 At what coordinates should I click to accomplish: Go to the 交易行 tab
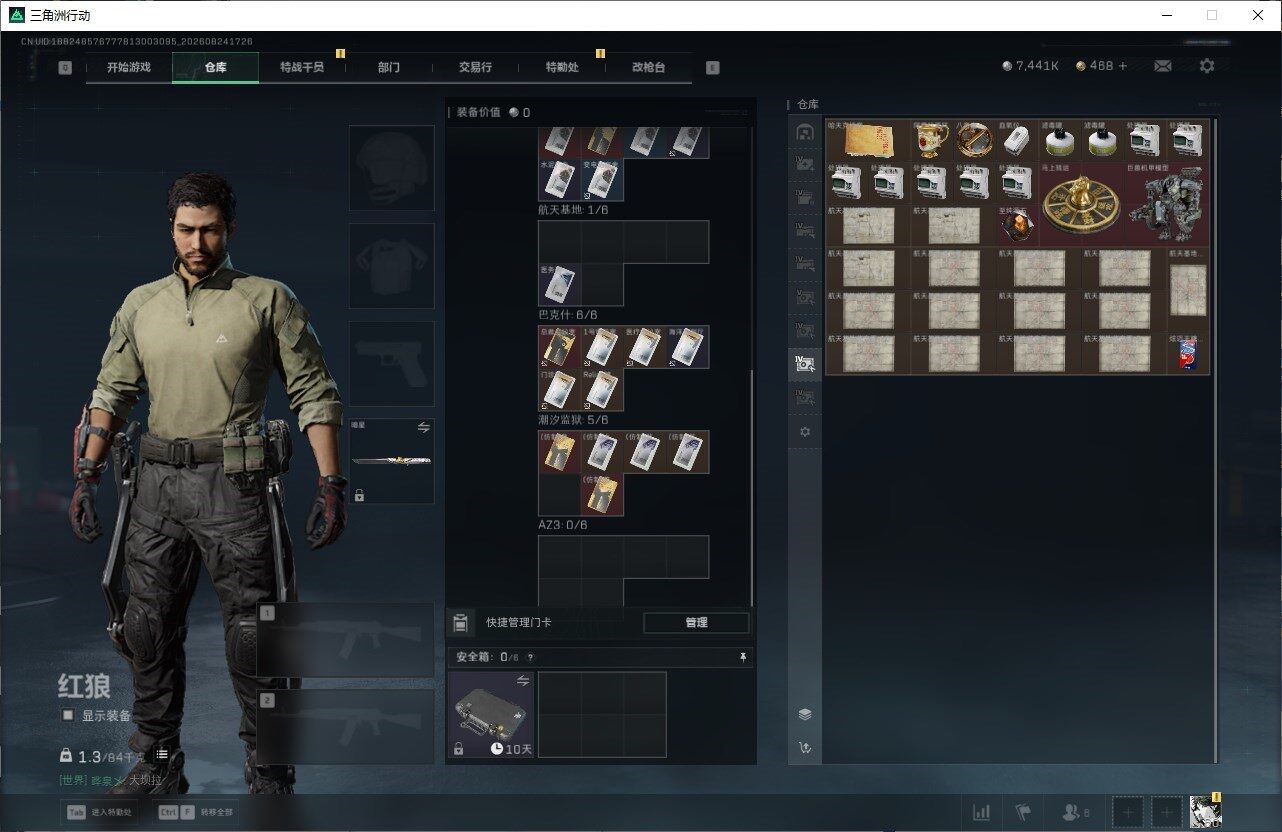(x=475, y=67)
